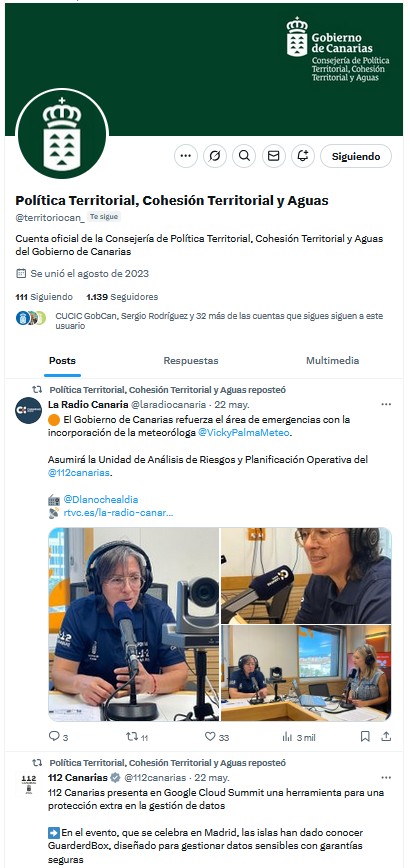The image size is (410, 868).
Task: Click the Grok circle-slash profile icon
Action: click(x=215, y=156)
